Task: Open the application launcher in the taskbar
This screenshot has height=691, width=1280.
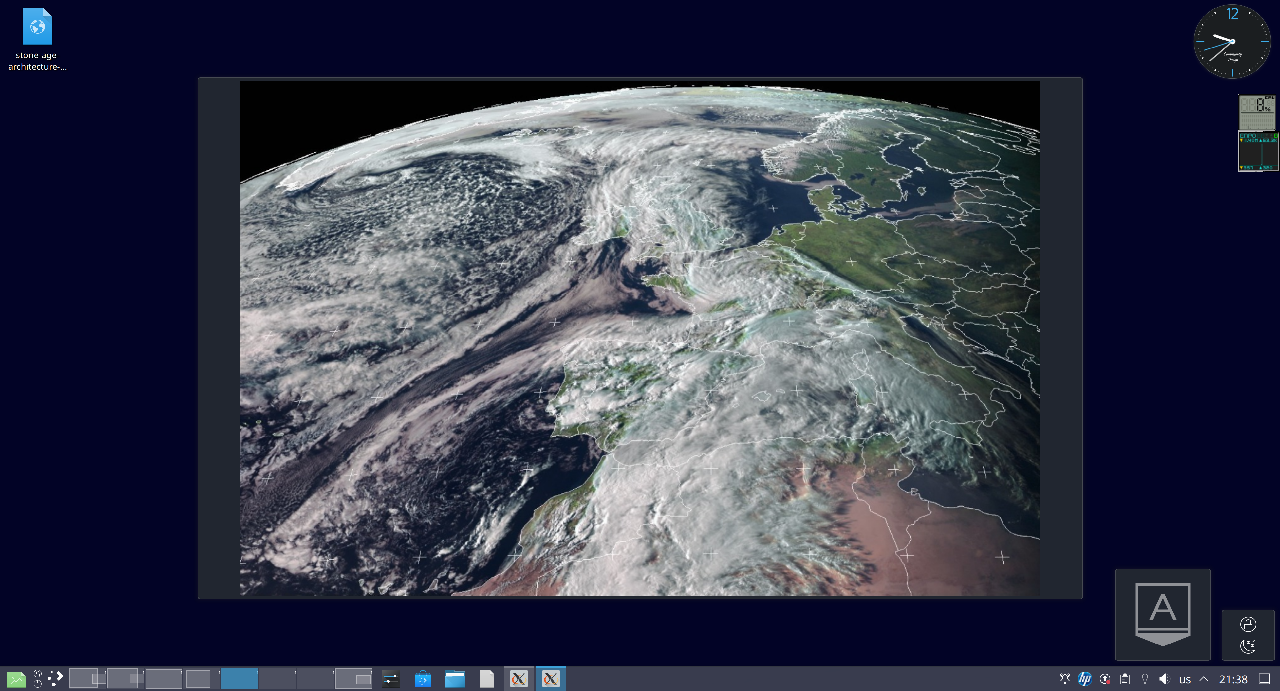Action: (16, 679)
